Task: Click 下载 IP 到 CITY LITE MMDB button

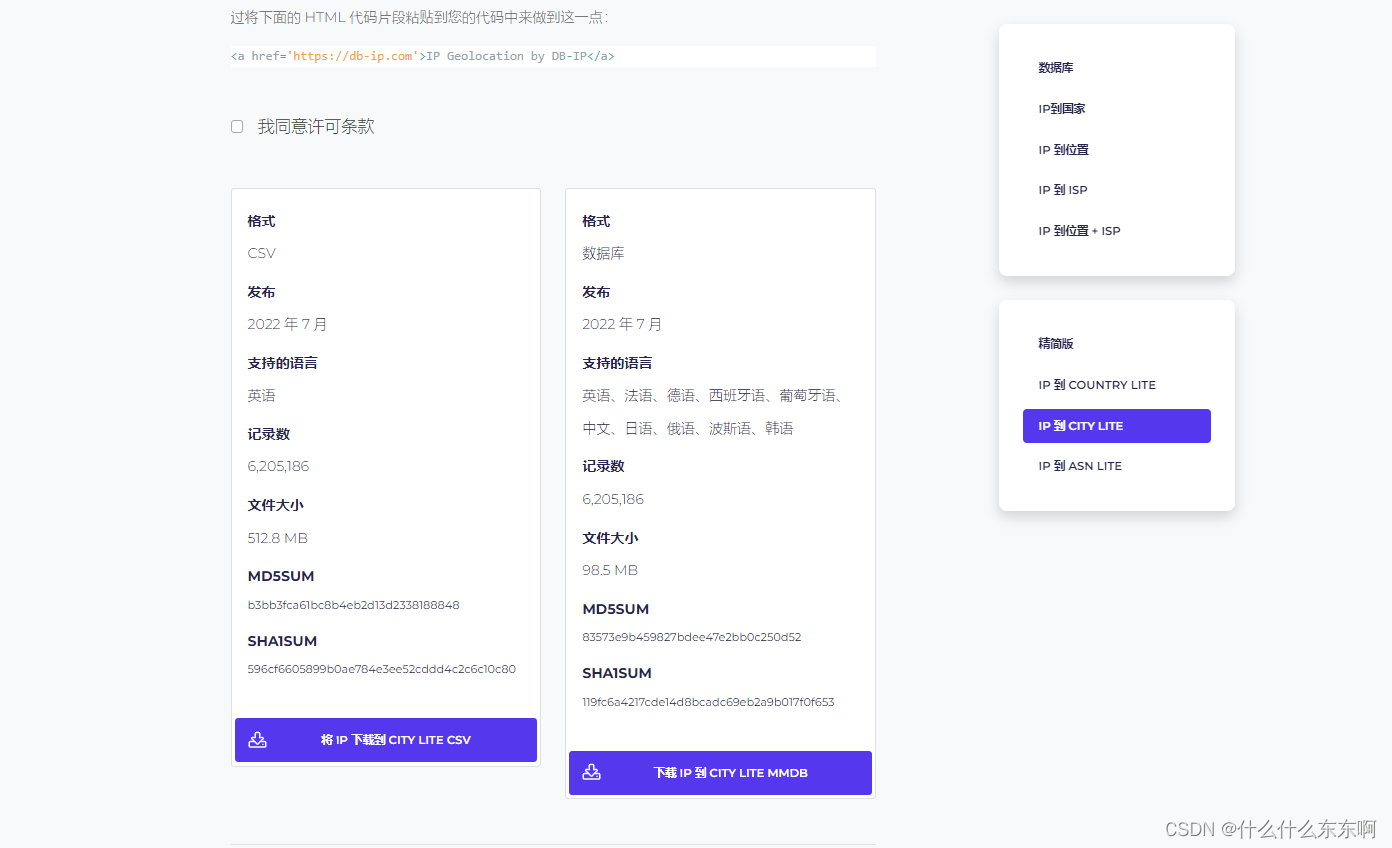Action: tap(720, 772)
